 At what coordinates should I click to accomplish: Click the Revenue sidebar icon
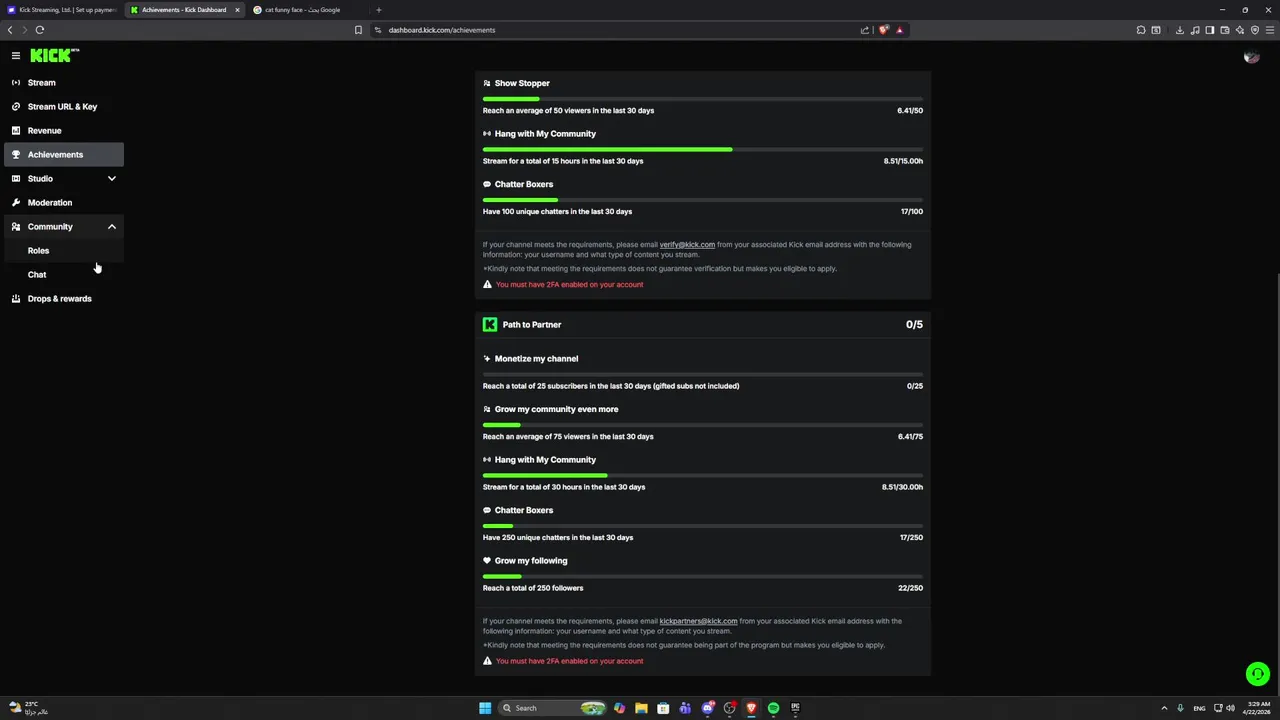coord(16,131)
